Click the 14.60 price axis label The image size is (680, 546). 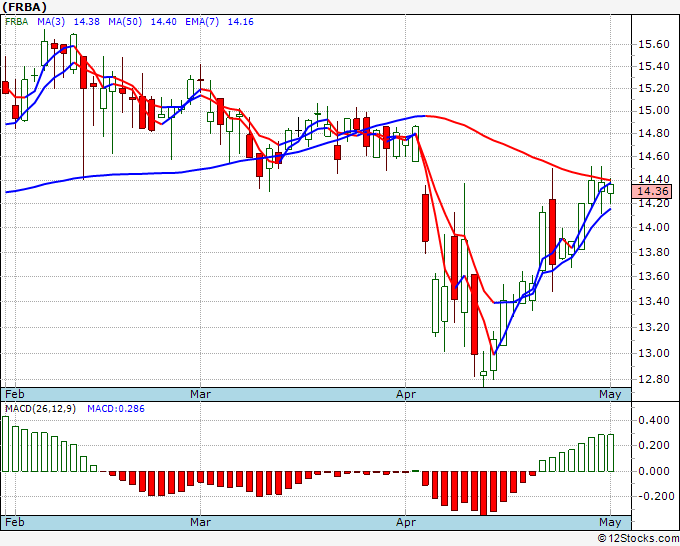[654, 157]
